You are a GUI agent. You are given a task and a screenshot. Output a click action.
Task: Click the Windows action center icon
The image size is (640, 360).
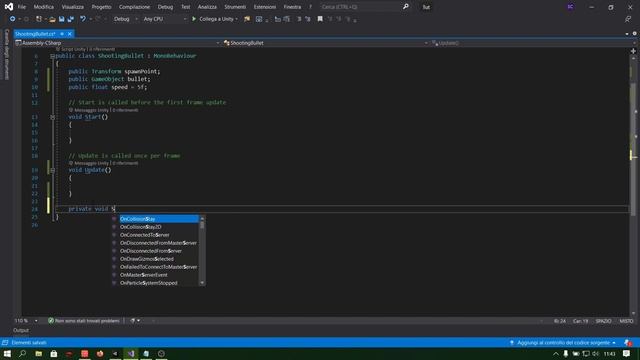pyautogui.click(x=627, y=353)
